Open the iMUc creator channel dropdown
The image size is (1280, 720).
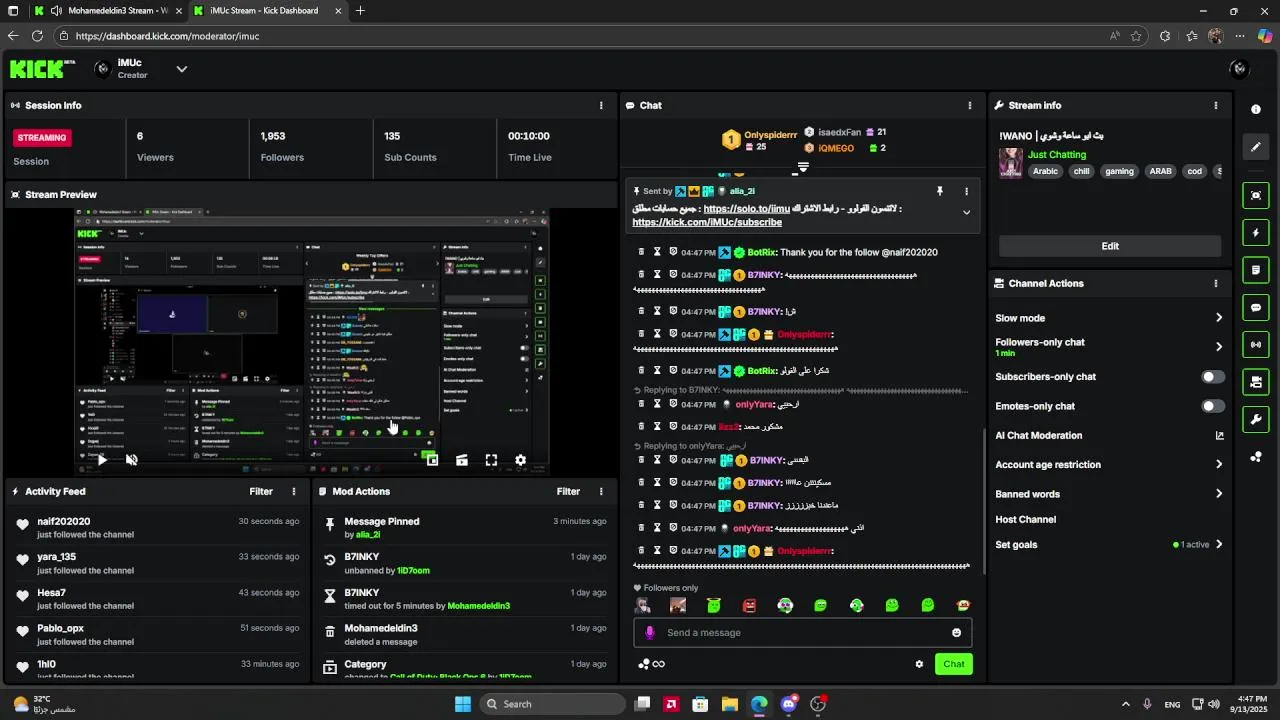[181, 69]
